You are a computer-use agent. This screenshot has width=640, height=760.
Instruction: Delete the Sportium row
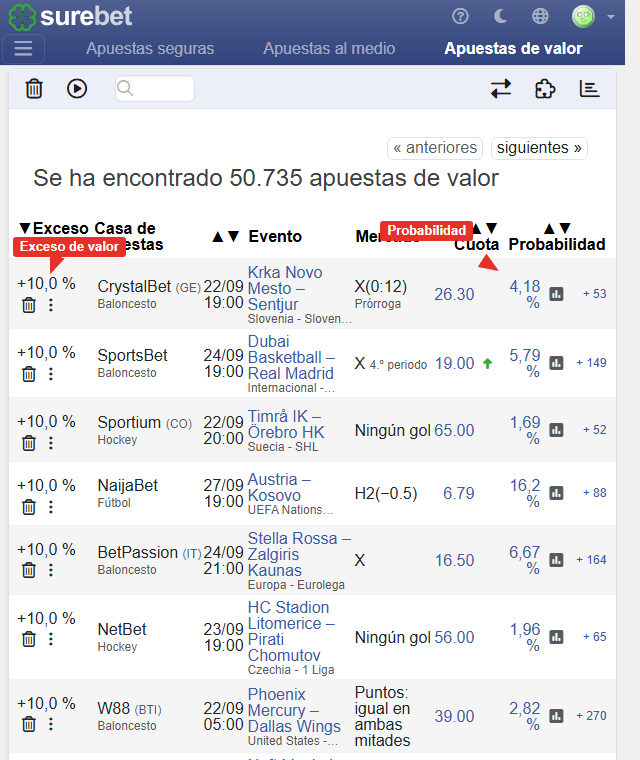29,443
